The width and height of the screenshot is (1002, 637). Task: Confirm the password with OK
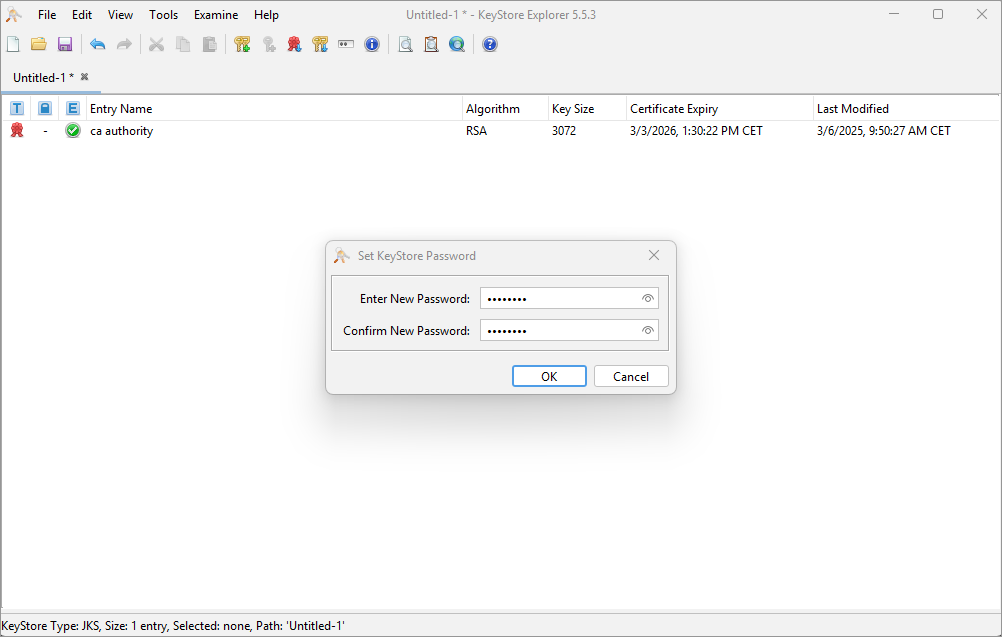click(549, 376)
